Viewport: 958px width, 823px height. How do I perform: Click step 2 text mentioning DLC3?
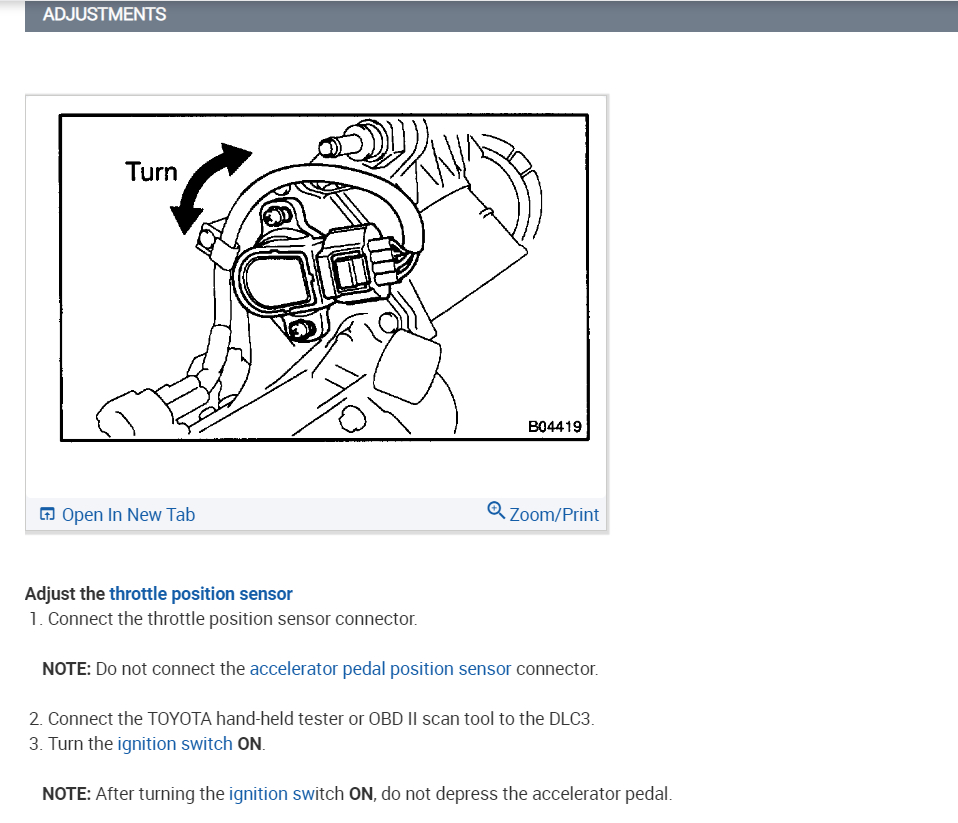pyautogui.click(x=321, y=719)
